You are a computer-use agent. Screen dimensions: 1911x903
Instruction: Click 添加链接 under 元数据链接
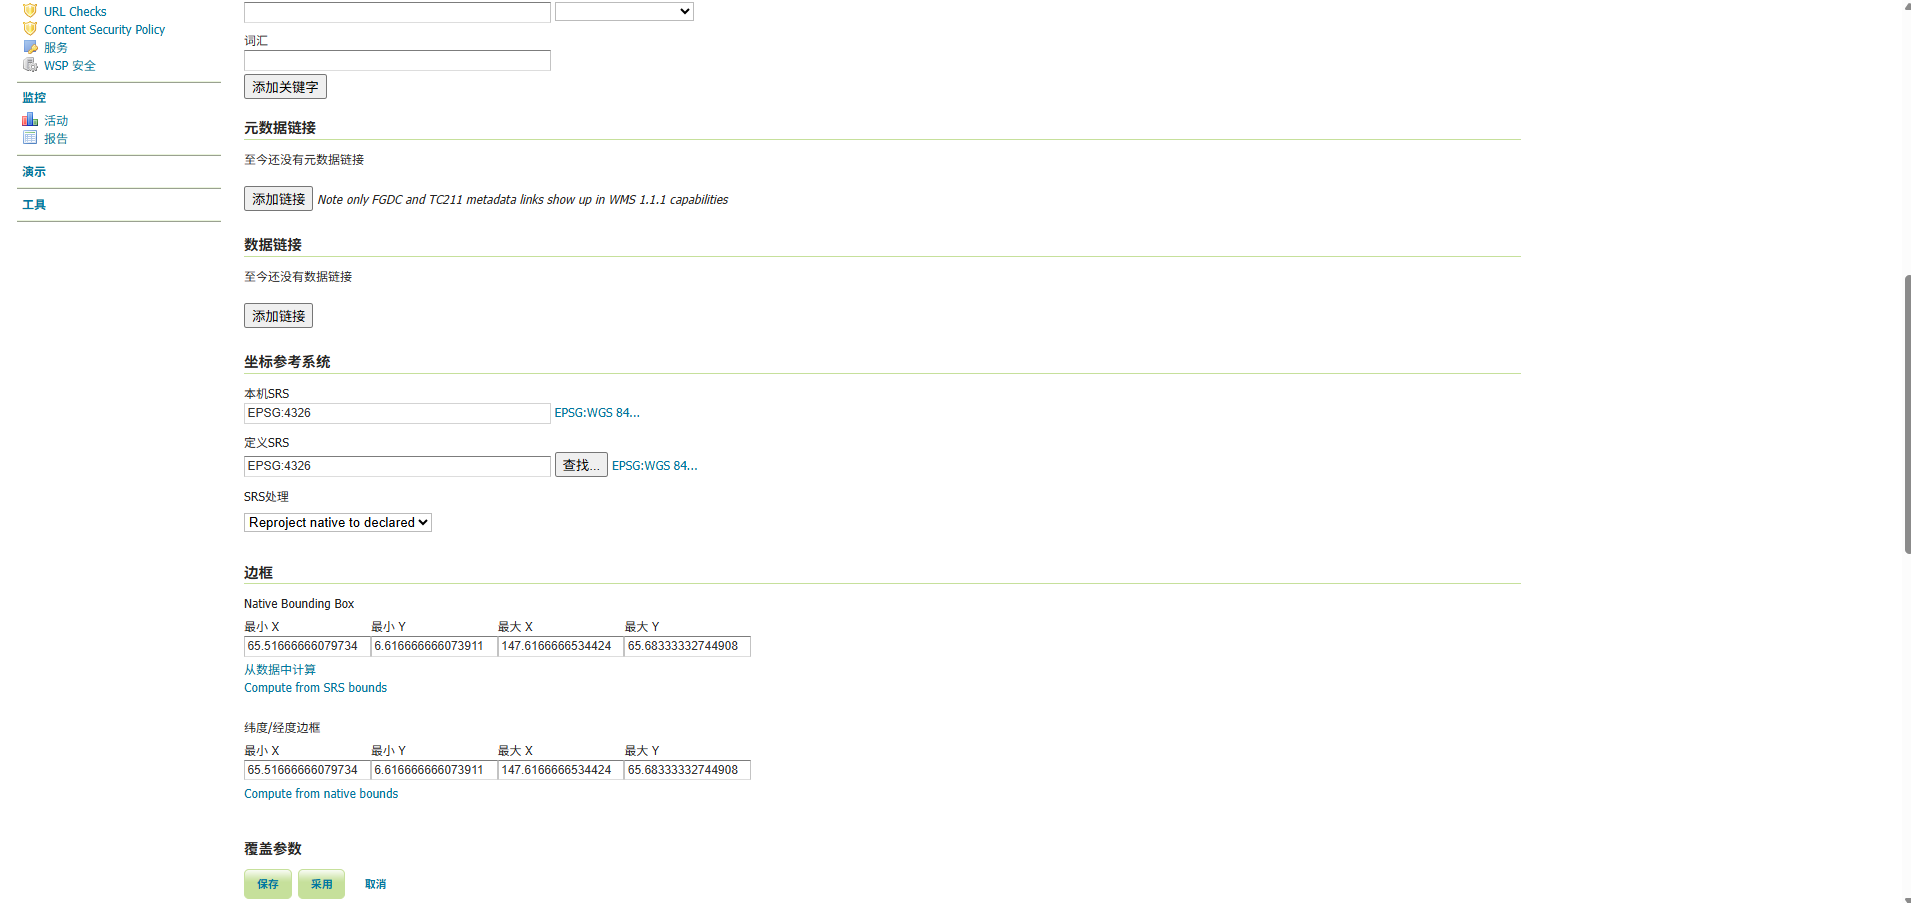pos(278,198)
